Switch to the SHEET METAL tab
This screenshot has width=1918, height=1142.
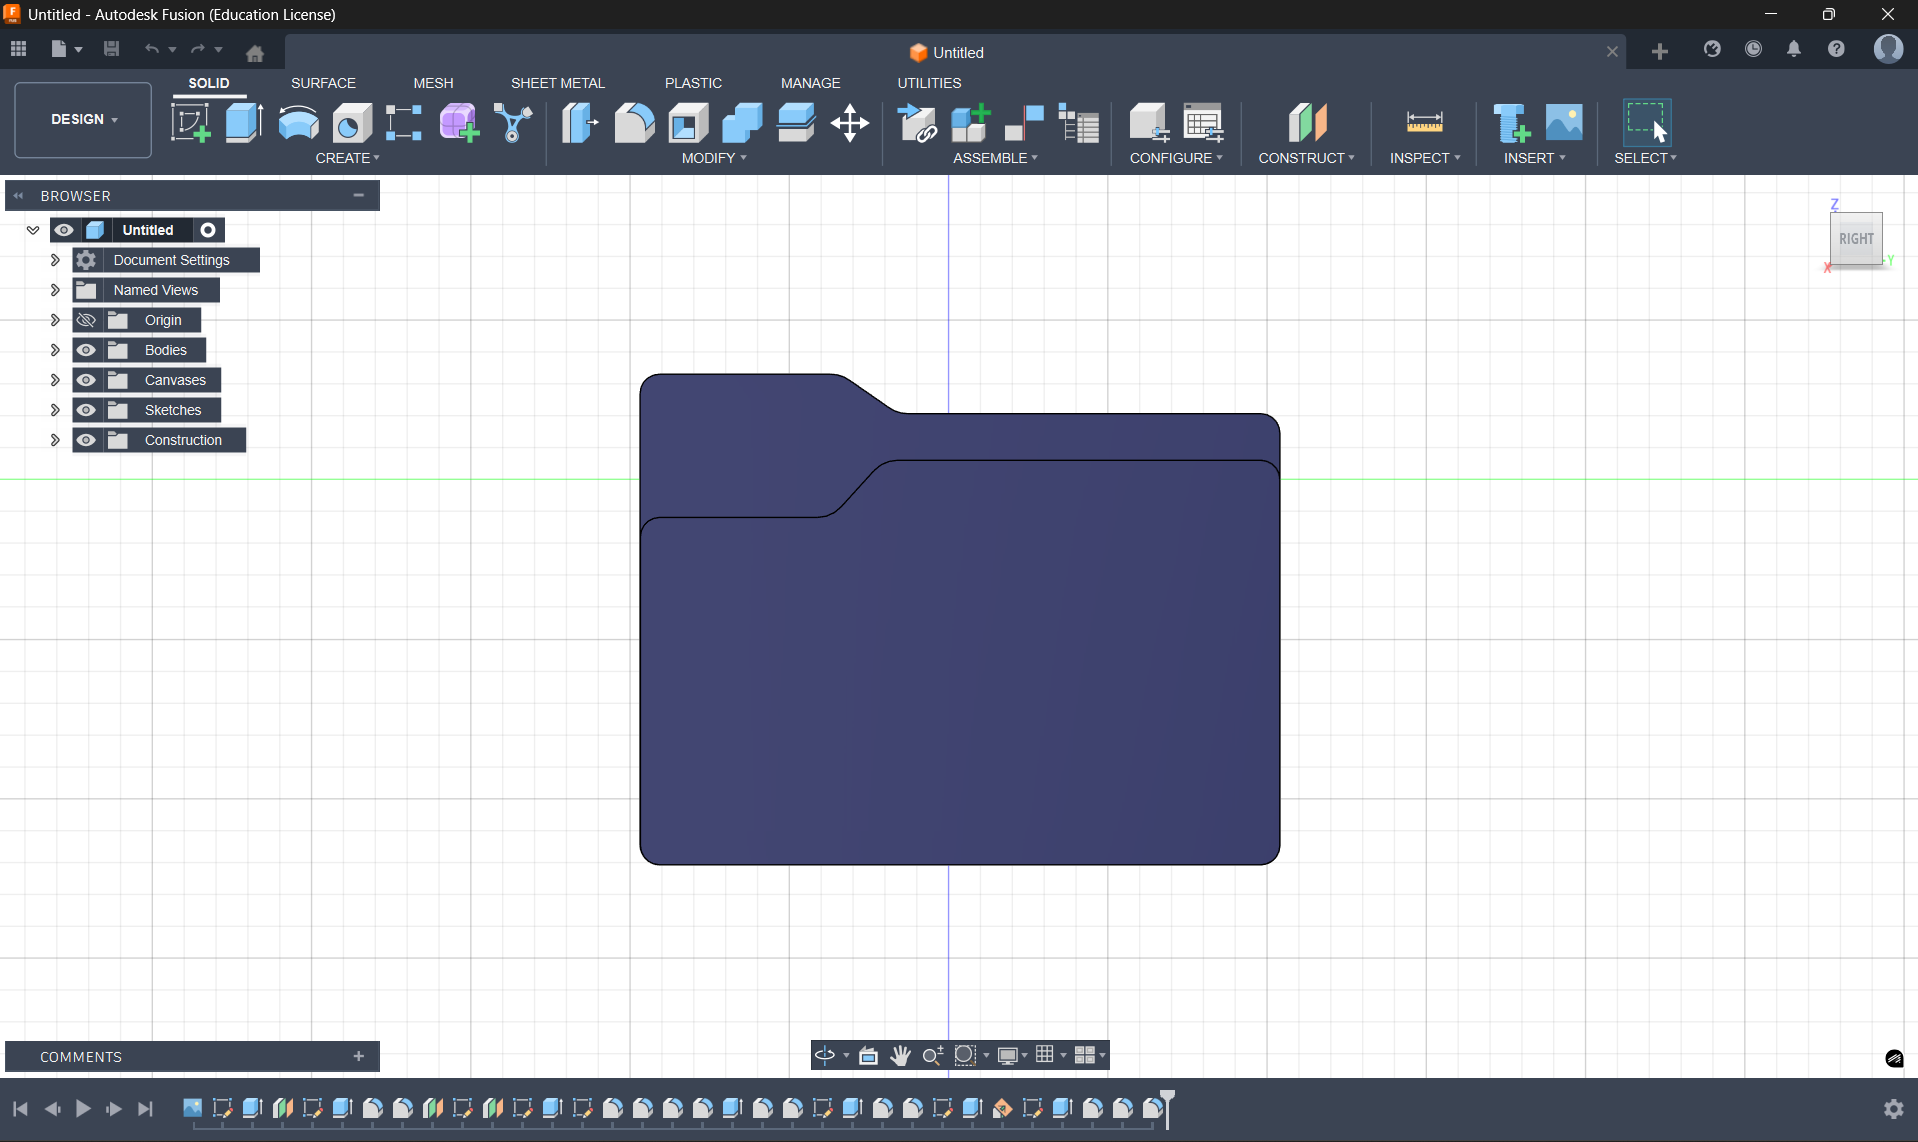coord(558,83)
